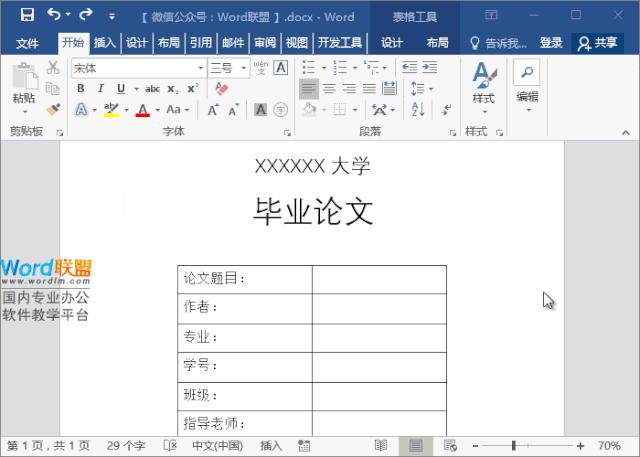
Task: Apply red font color
Action: [x=142, y=110]
